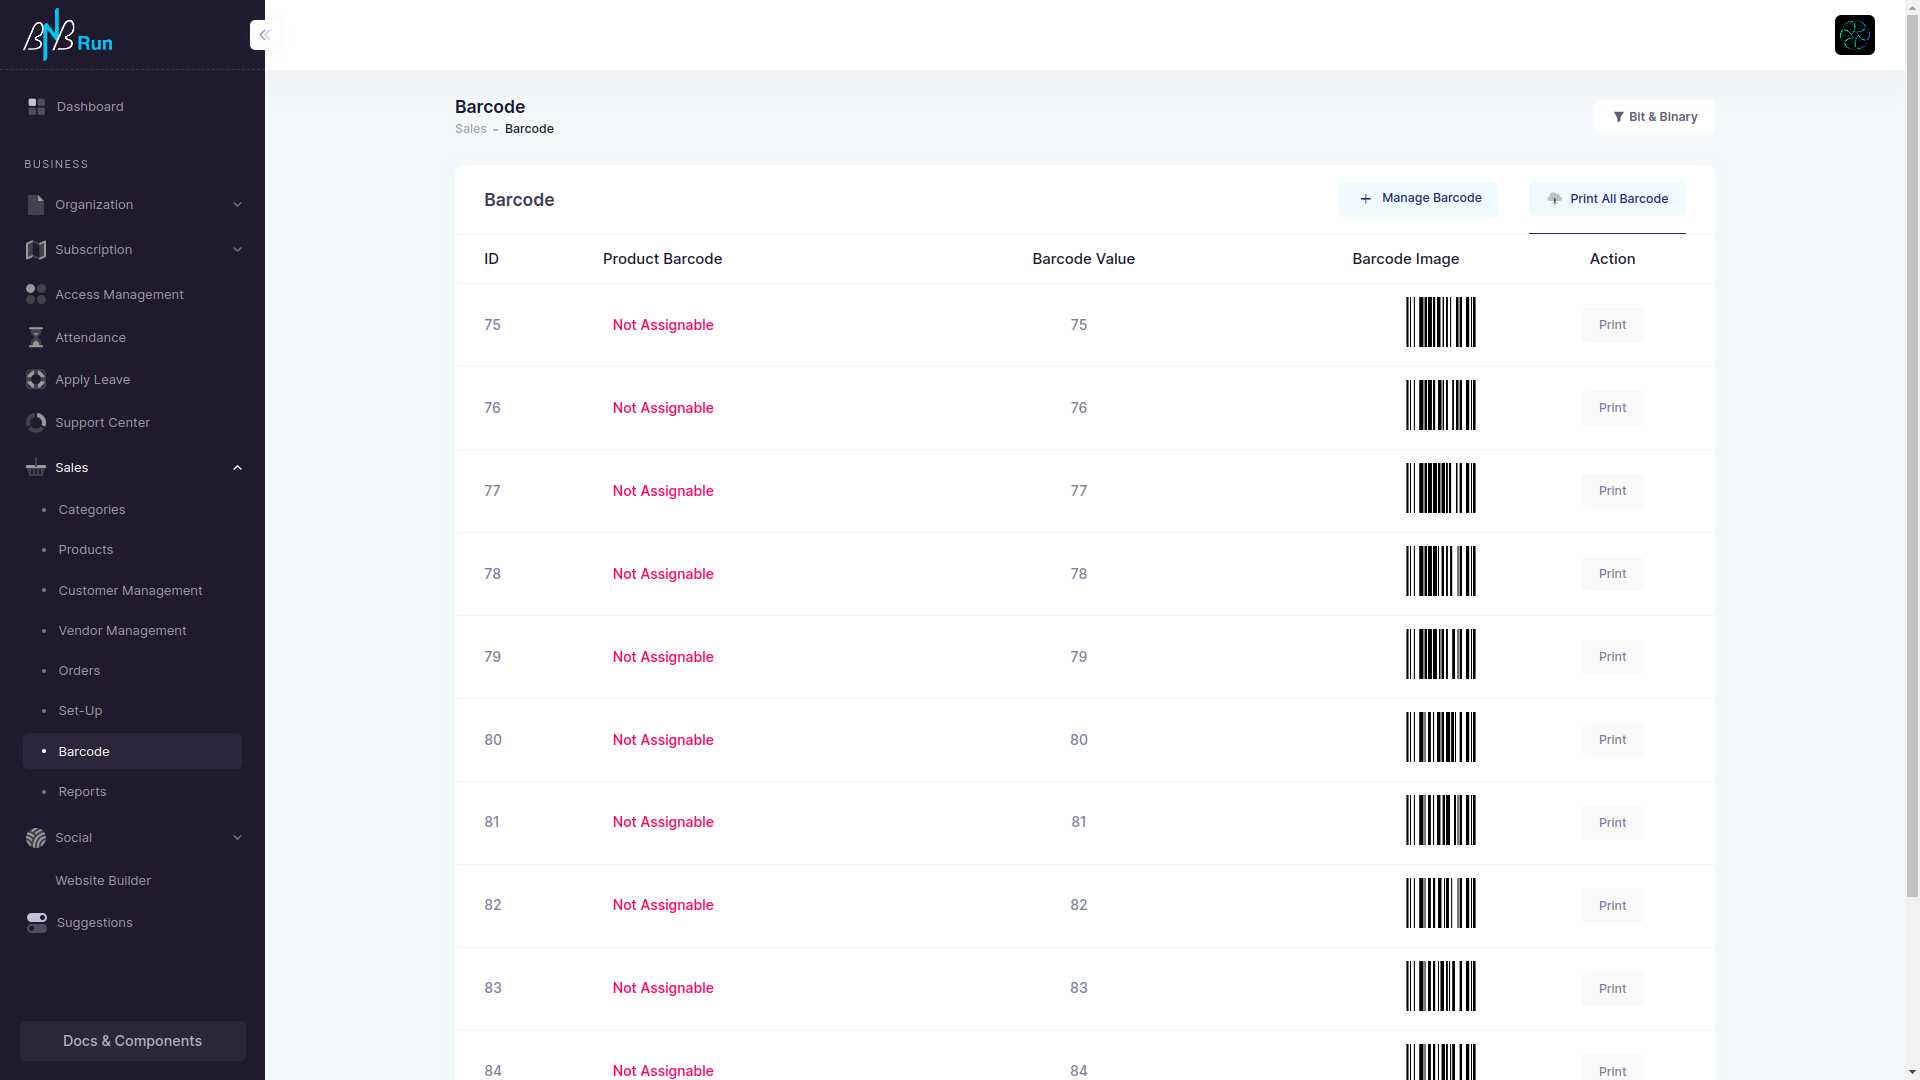Print the barcode for ID 83

[1612, 989]
